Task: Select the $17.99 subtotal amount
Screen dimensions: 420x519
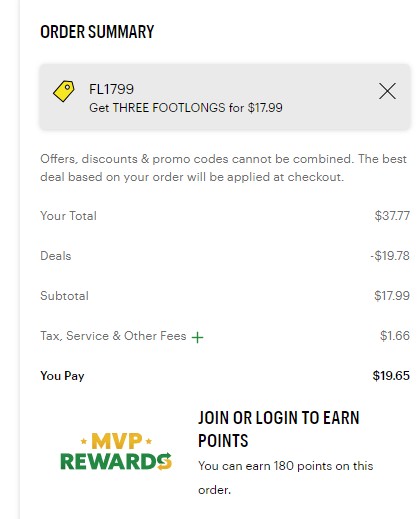Action: (x=392, y=296)
